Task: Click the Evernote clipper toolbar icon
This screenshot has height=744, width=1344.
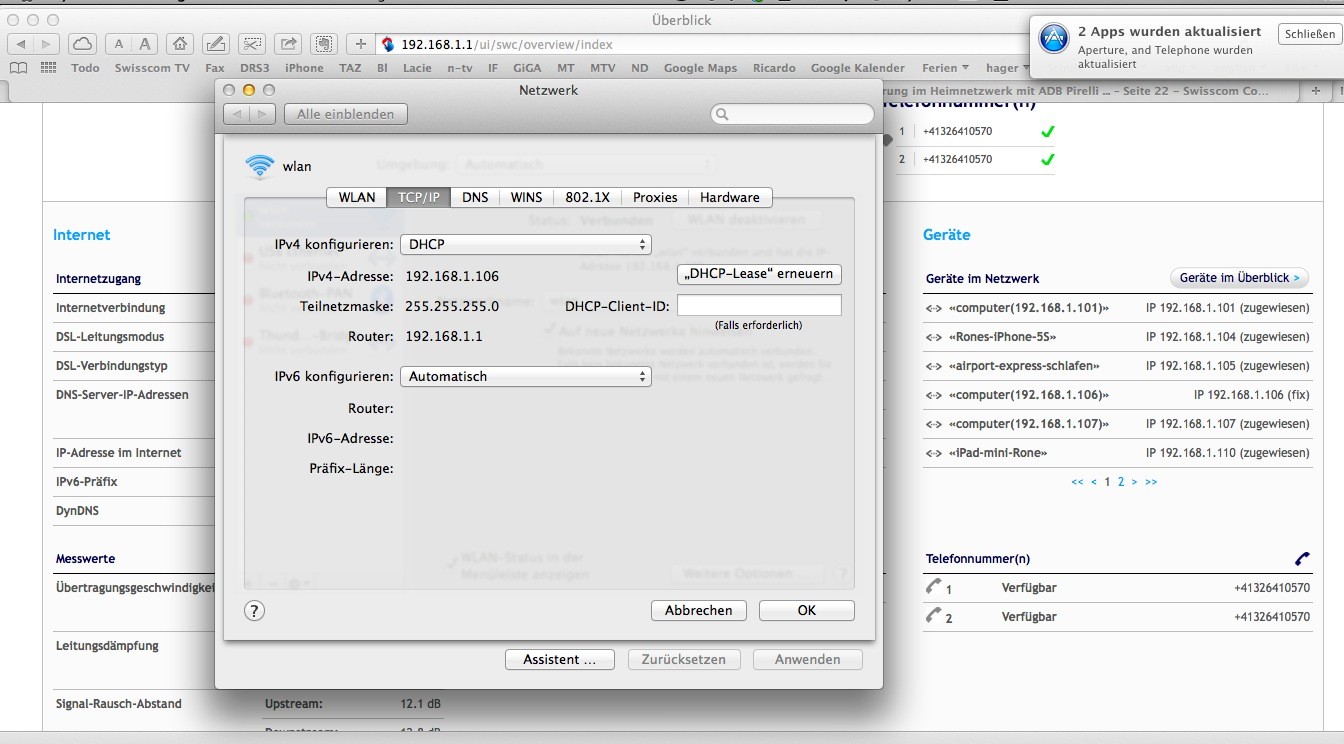Action: pyautogui.click(x=322, y=44)
